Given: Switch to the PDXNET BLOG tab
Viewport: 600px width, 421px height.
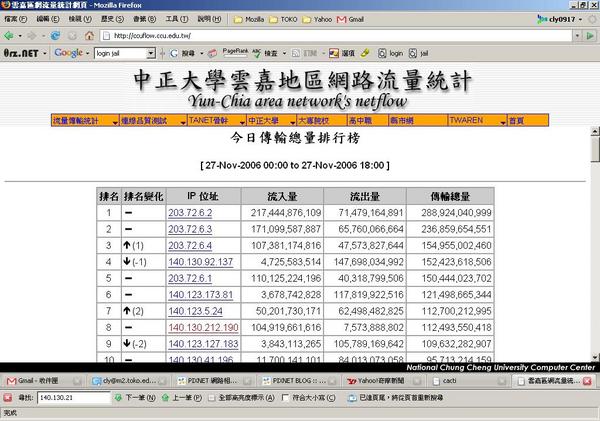Looking at the screenshot, I should click(300, 381).
